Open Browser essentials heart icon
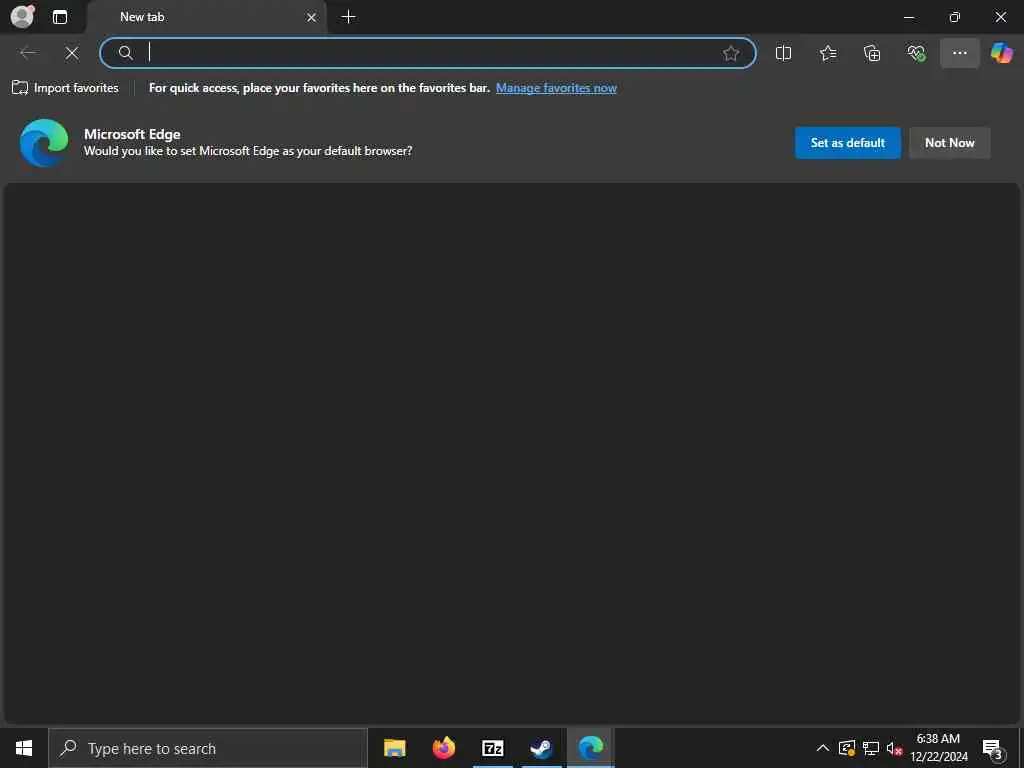 [916, 53]
